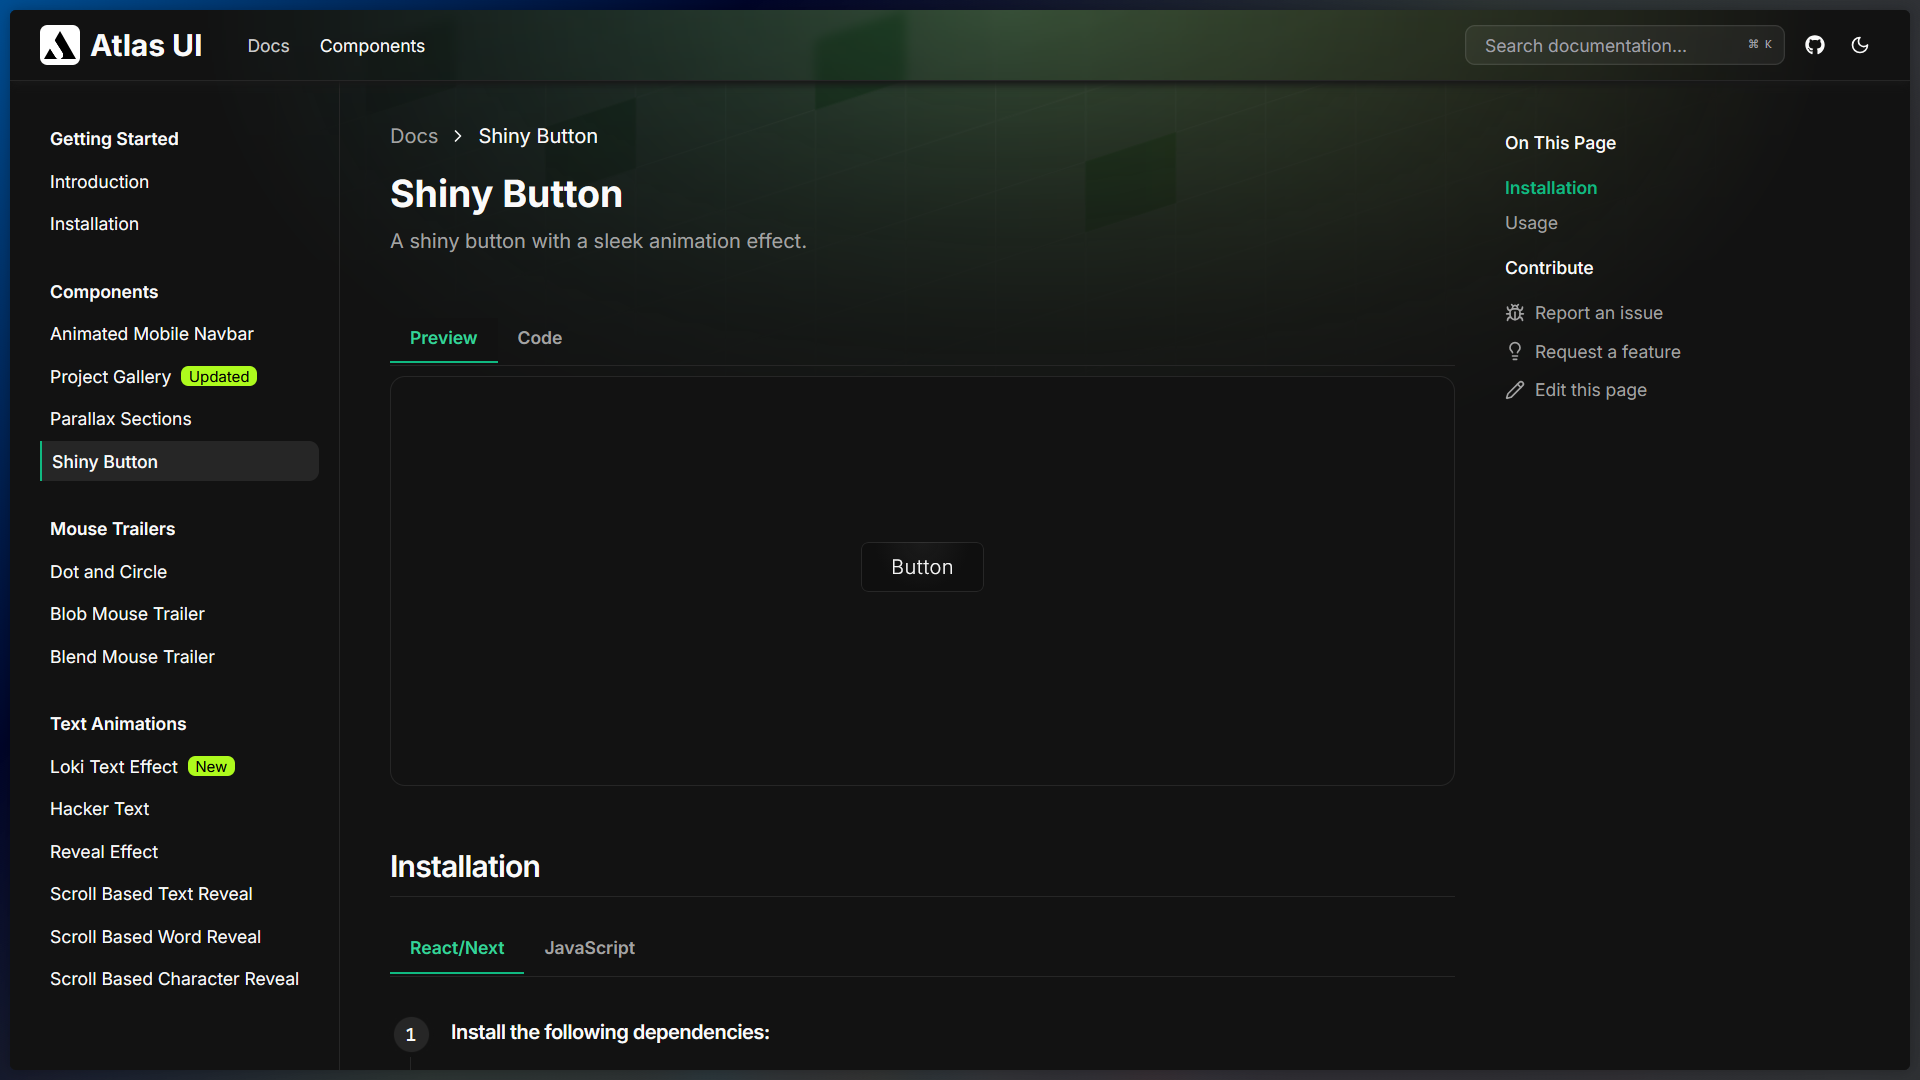This screenshot has height=1080, width=1920.
Task: Click the Updated badge on Project Gallery
Action: (219, 377)
